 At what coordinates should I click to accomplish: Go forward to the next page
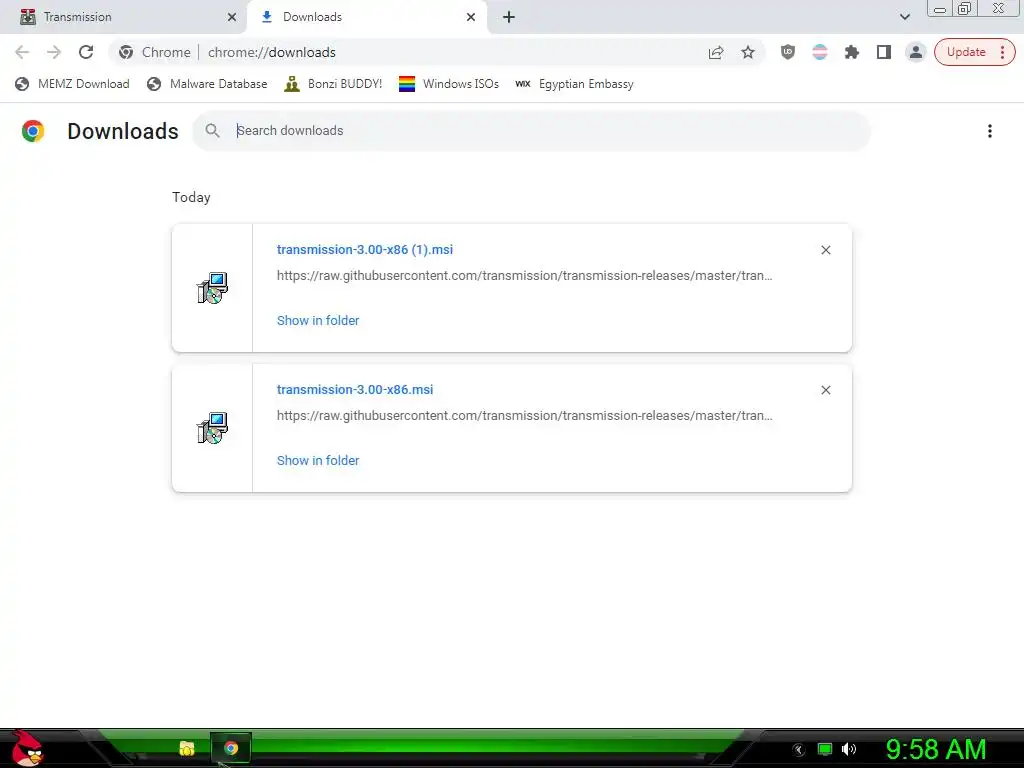(x=54, y=52)
